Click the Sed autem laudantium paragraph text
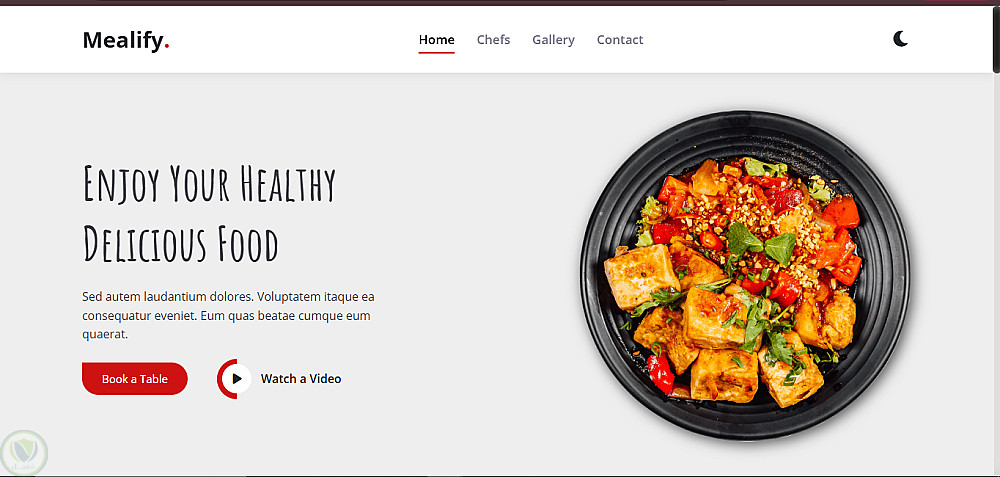The height and width of the screenshot is (477, 1000). point(228,315)
